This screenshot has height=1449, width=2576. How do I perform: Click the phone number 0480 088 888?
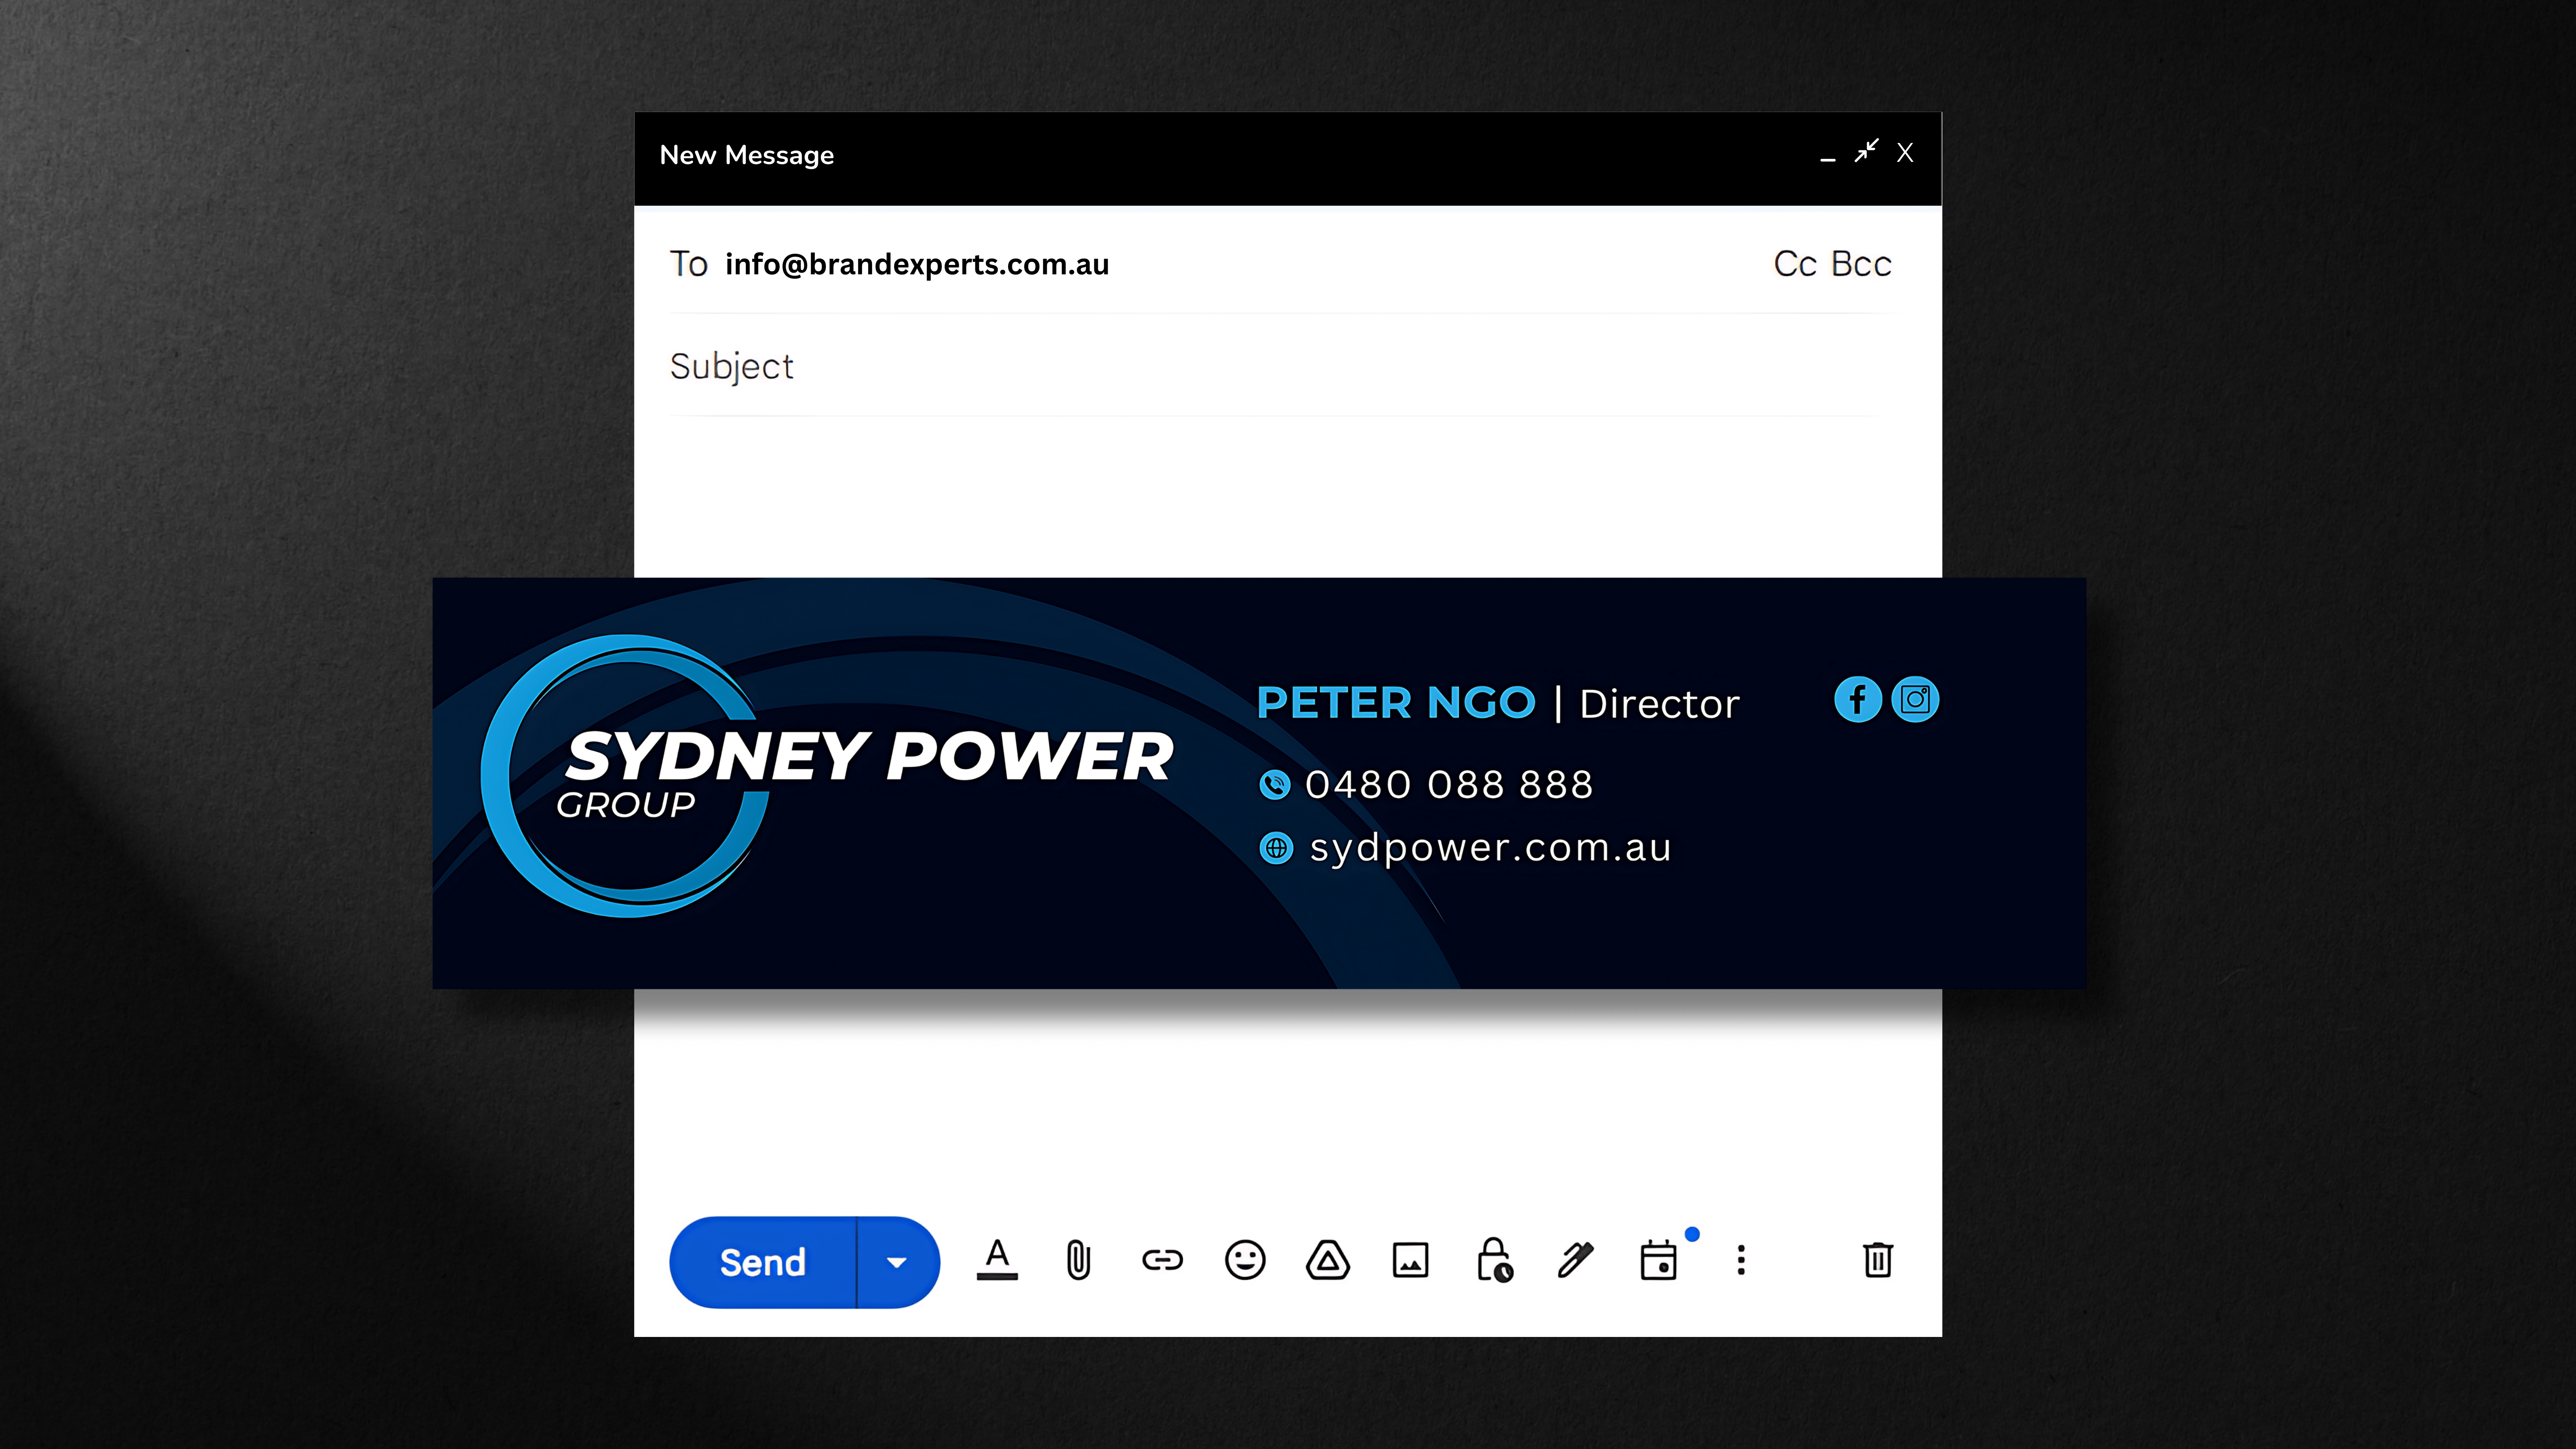(x=1449, y=784)
